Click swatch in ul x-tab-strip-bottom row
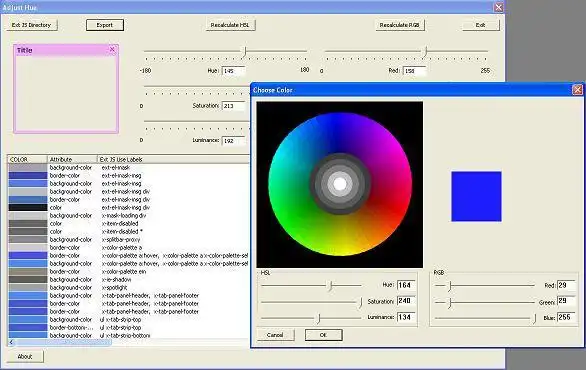586x370 pixels. coord(28,335)
